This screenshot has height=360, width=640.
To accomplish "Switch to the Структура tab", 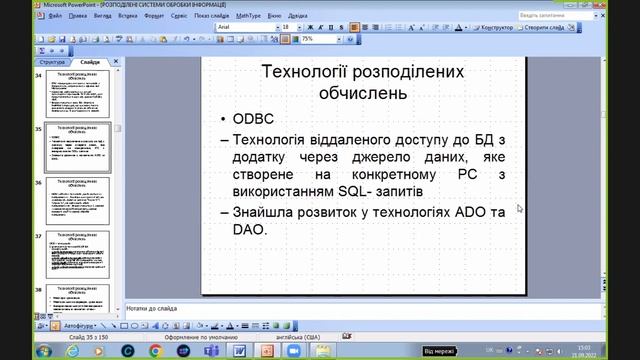I will pyautogui.click(x=52, y=62).
